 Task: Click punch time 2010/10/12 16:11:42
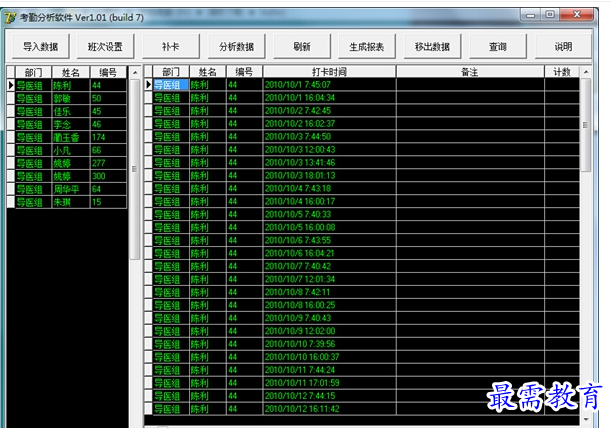click(x=302, y=409)
